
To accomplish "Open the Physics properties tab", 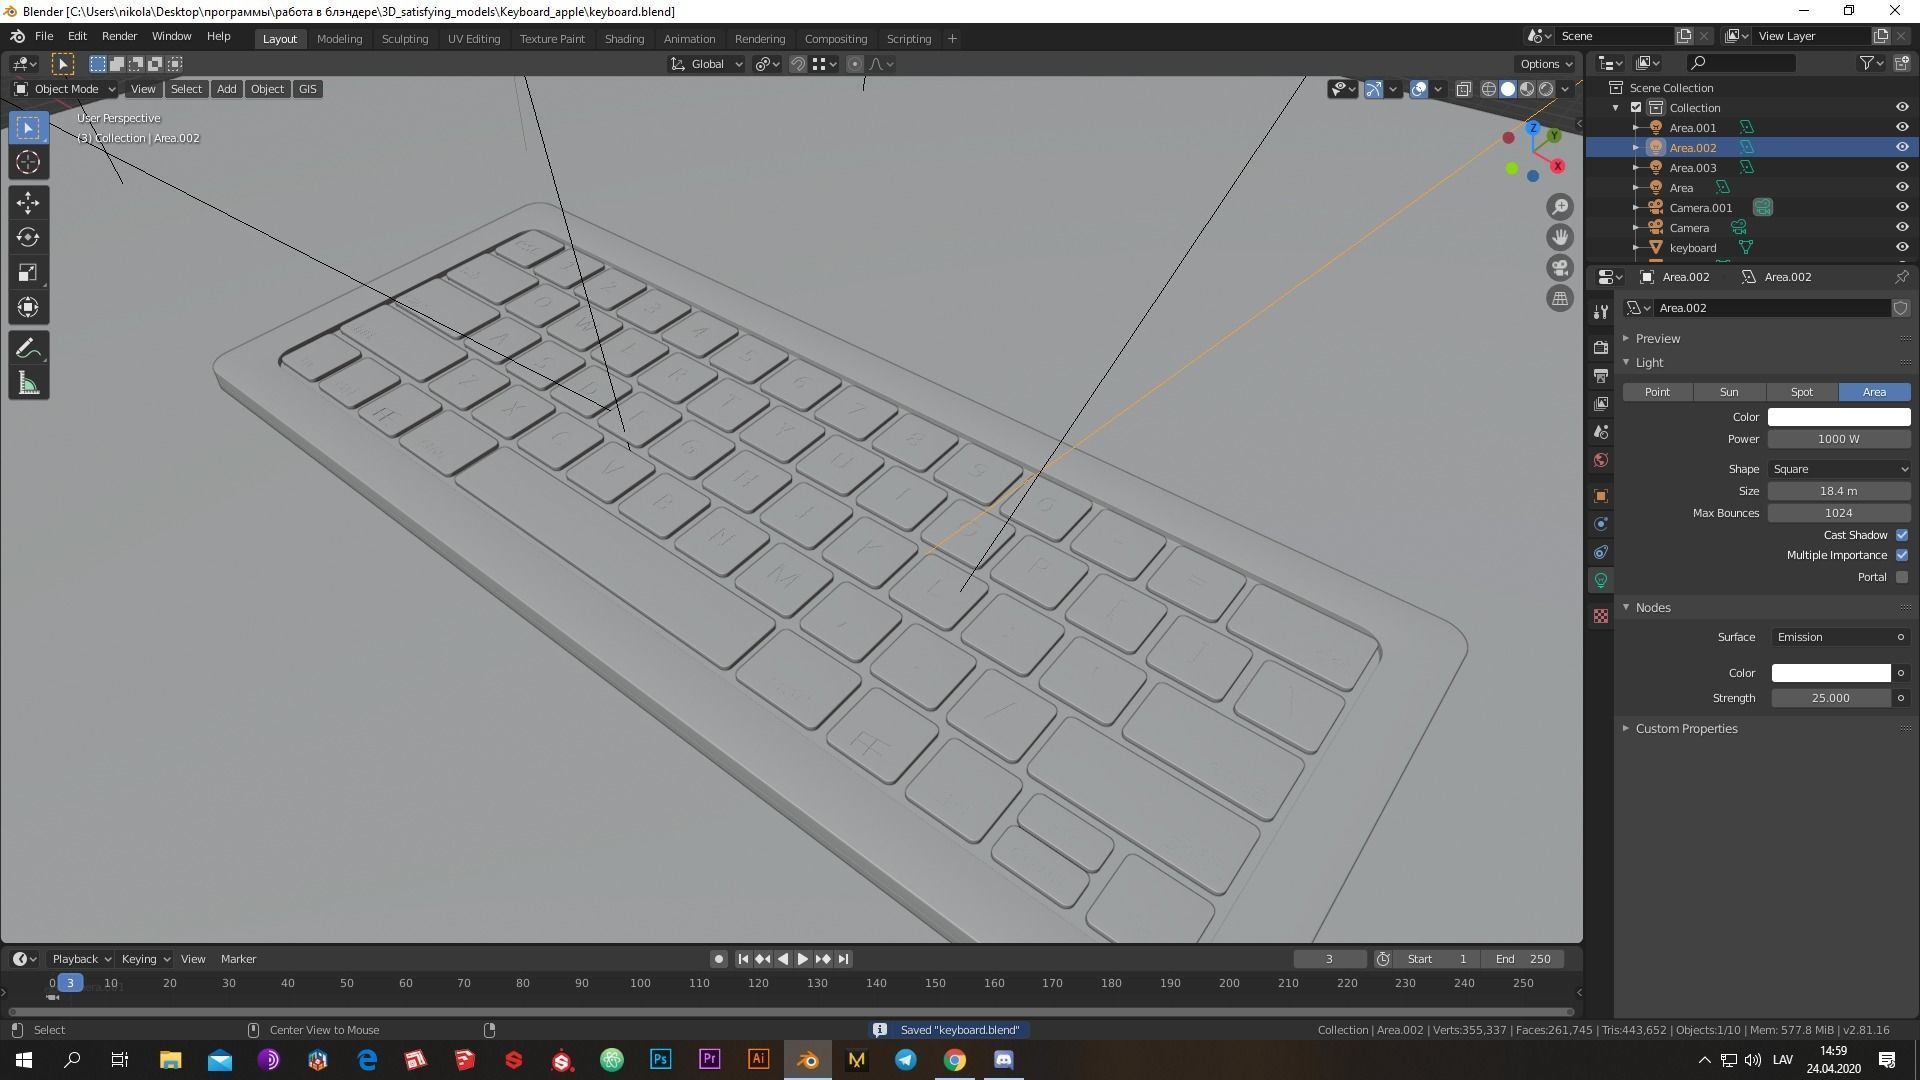I will tap(1601, 524).
